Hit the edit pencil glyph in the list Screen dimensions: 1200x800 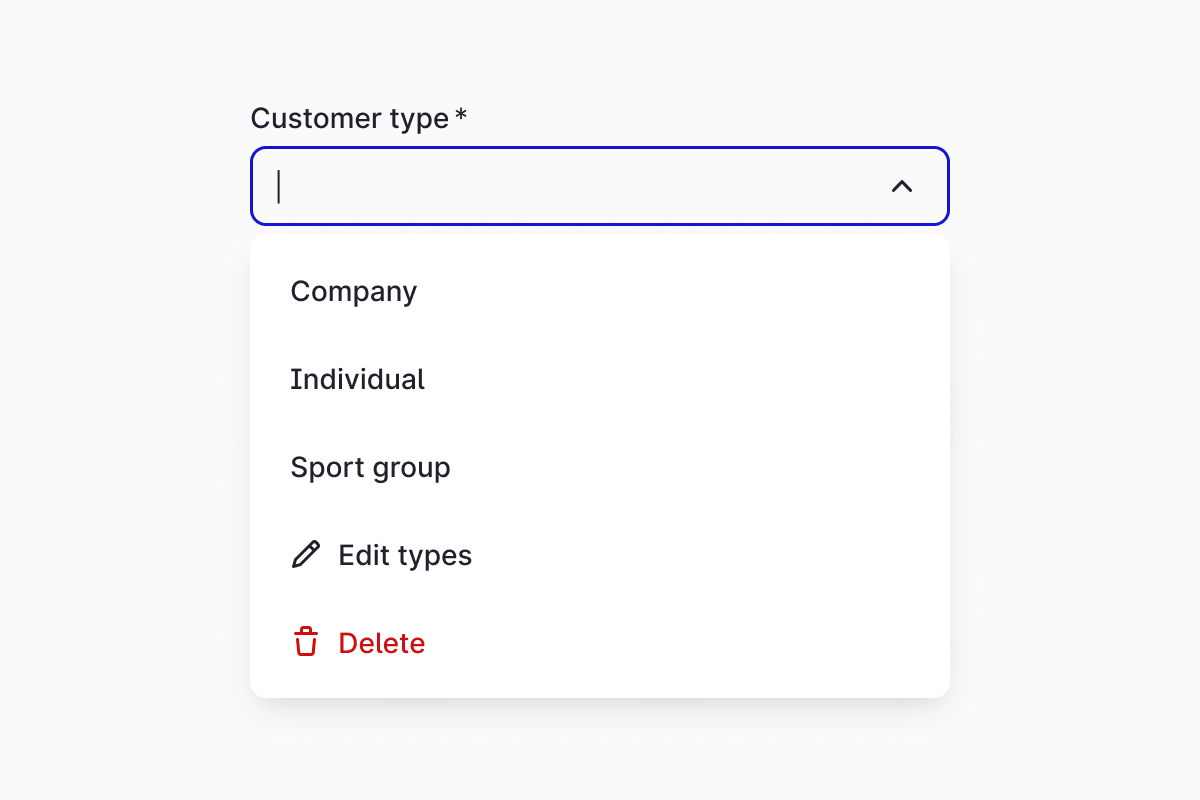pyautogui.click(x=306, y=555)
